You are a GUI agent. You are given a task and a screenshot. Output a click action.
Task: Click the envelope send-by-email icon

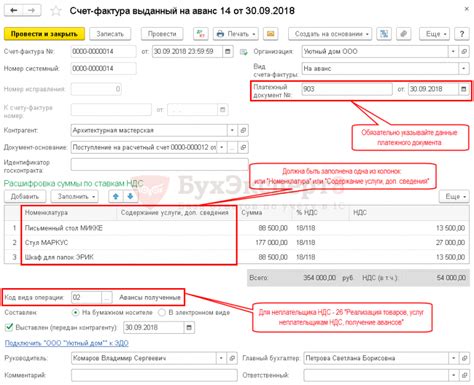tap(270, 34)
